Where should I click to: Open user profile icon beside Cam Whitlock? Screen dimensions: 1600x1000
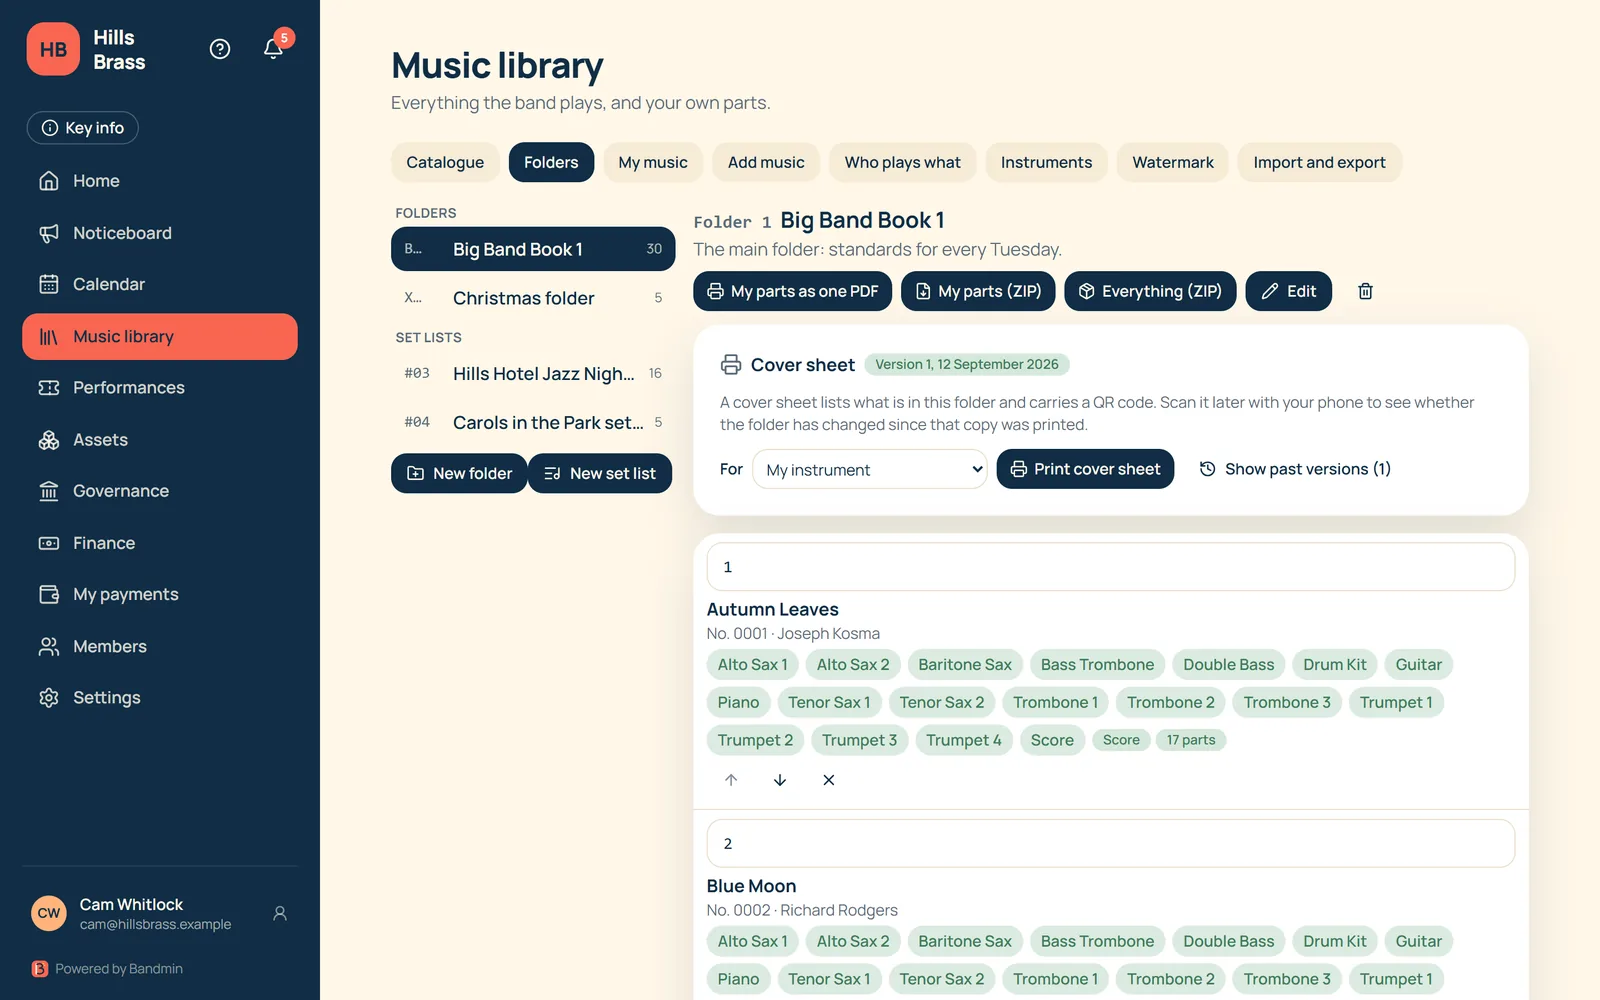[x=280, y=913]
